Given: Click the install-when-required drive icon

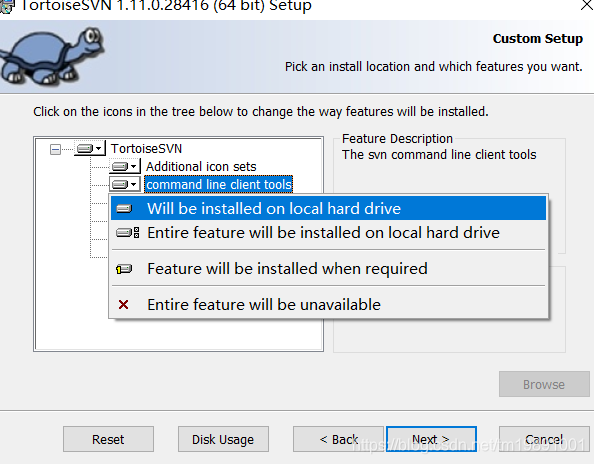Looking at the screenshot, I should [x=124, y=269].
